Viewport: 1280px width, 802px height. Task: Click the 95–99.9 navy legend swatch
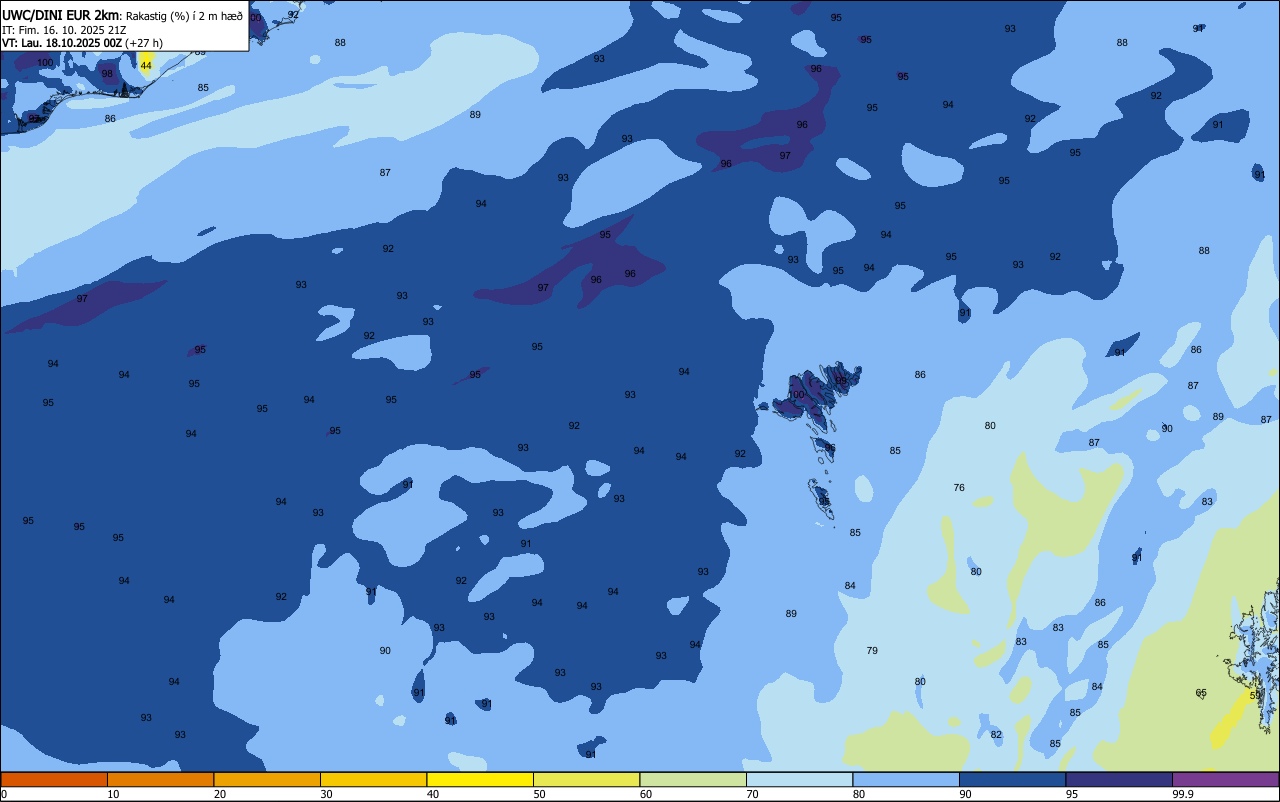tap(1119, 779)
